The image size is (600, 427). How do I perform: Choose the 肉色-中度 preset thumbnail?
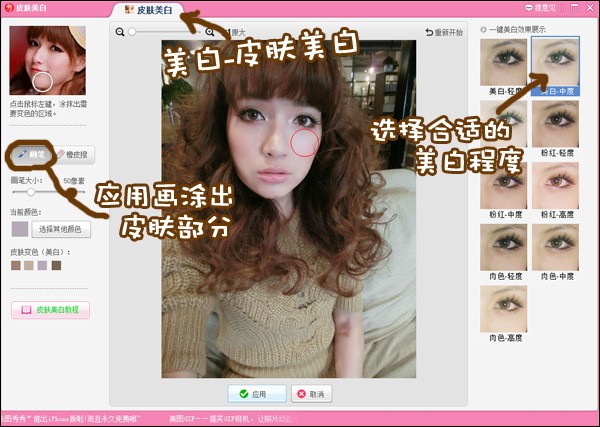pyautogui.click(x=555, y=252)
